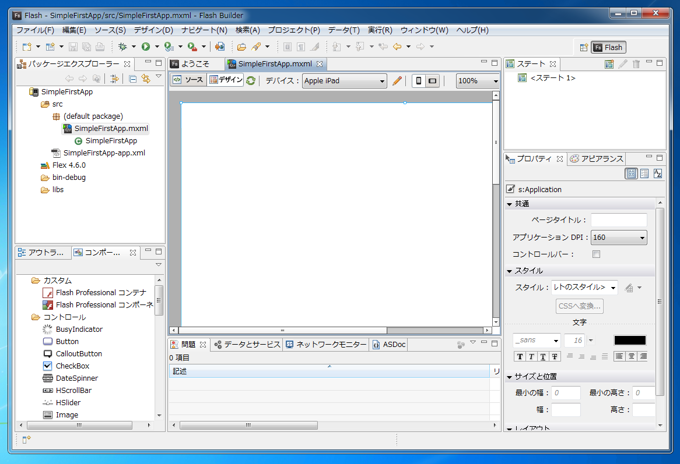
Task: Switch properties to category view icon
Action: pyautogui.click(x=644, y=173)
